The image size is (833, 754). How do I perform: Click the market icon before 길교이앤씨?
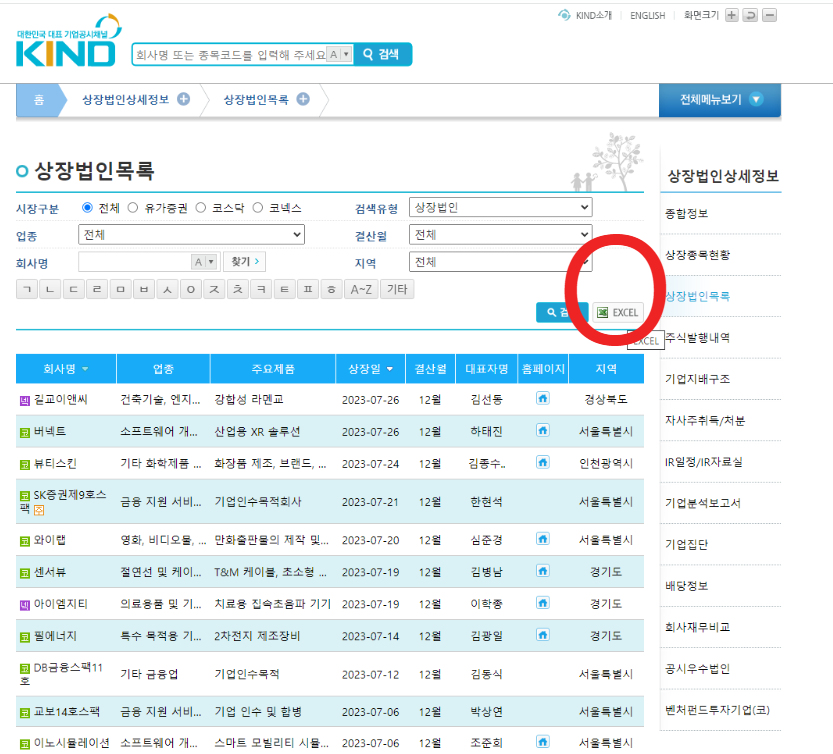coord(24,401)
